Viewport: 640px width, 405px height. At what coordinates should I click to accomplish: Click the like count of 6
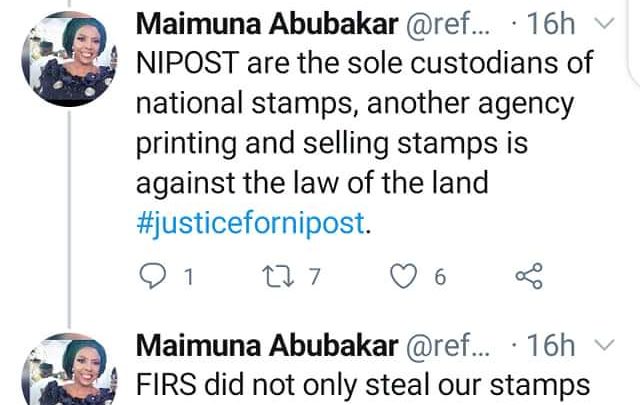pos(439,278)
